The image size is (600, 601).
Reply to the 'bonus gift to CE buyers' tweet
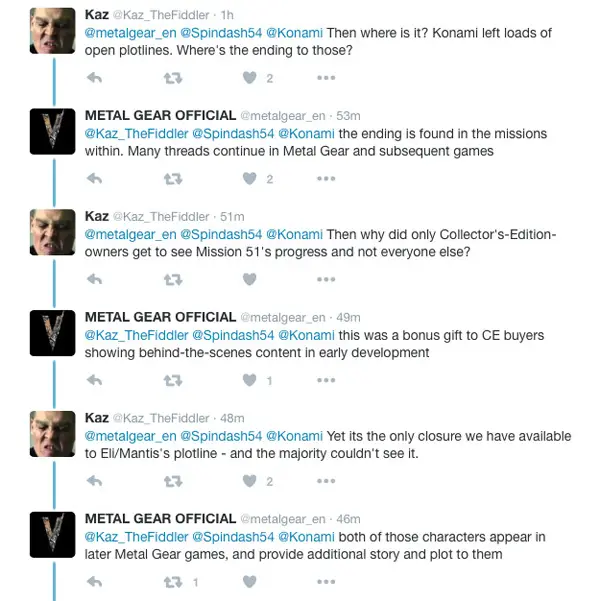pos(95,380)
